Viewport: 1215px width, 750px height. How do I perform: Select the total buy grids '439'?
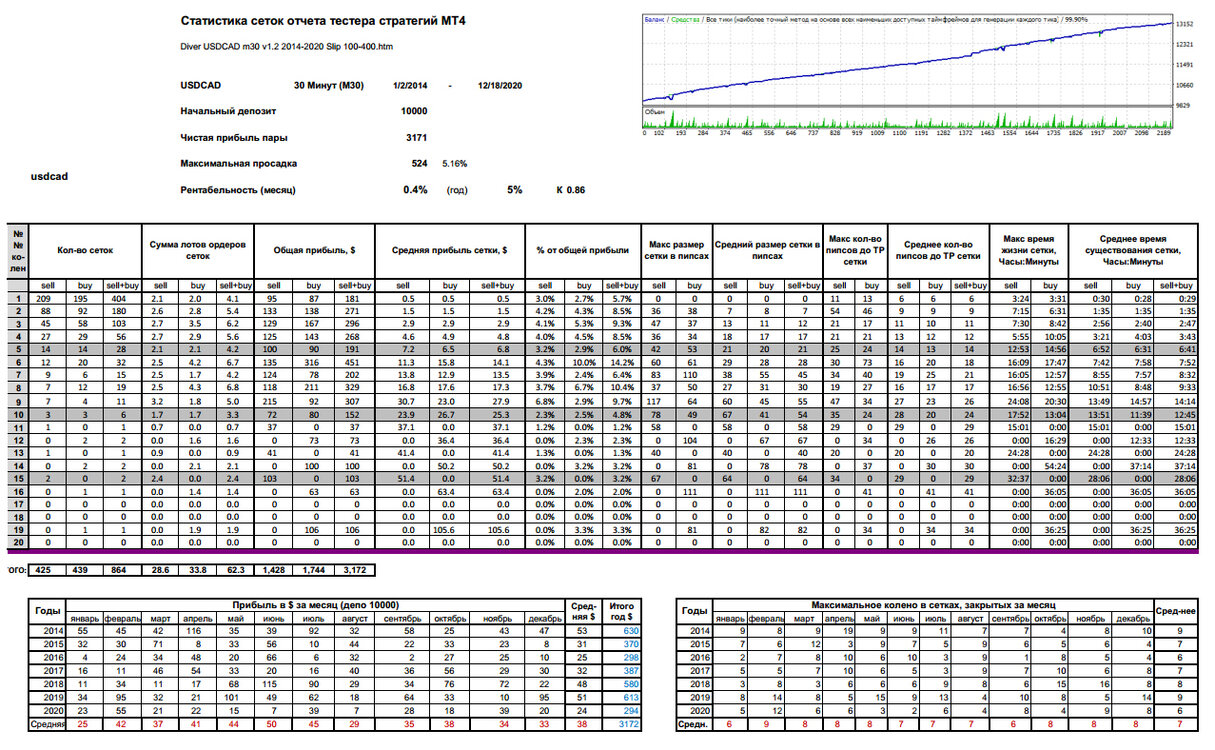(84, 569)
